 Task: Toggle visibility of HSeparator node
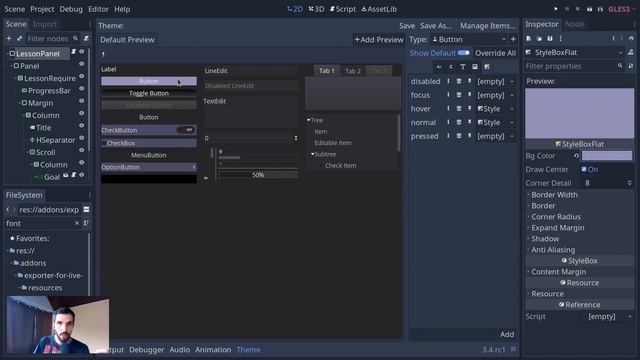pyautogui.click(x=82, y=138)
